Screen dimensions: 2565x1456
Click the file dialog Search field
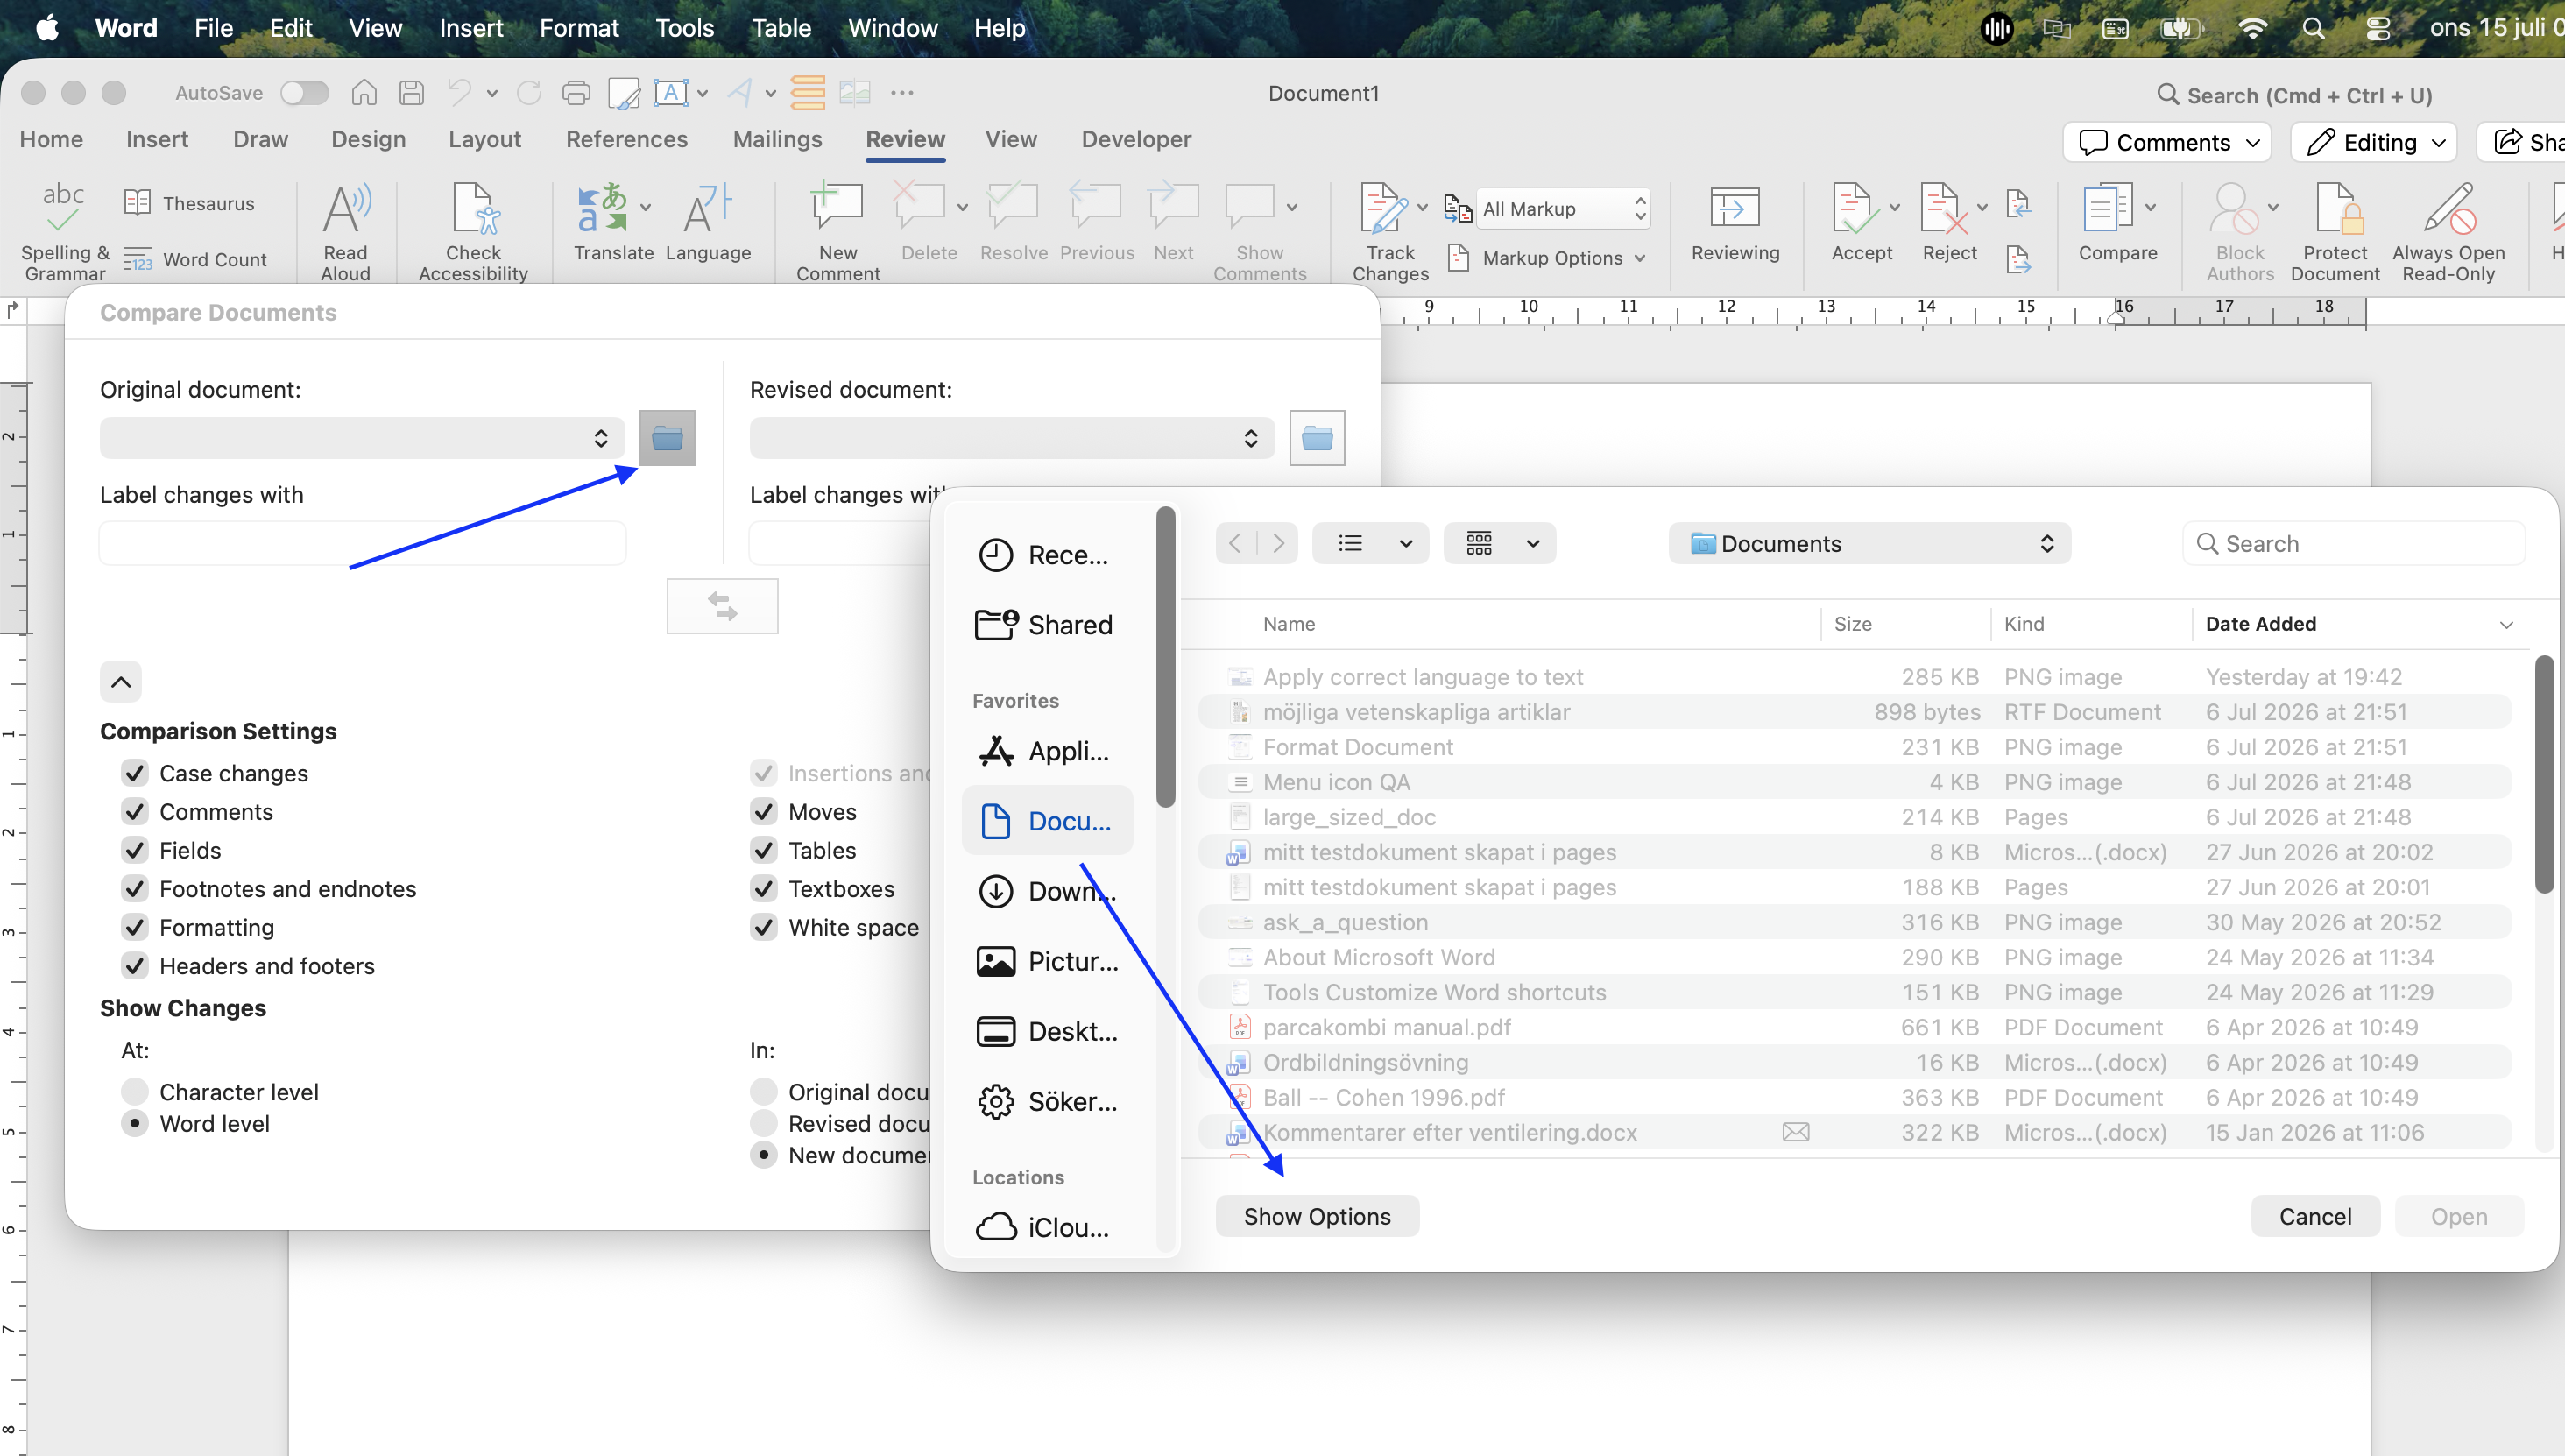point(2354,543)
